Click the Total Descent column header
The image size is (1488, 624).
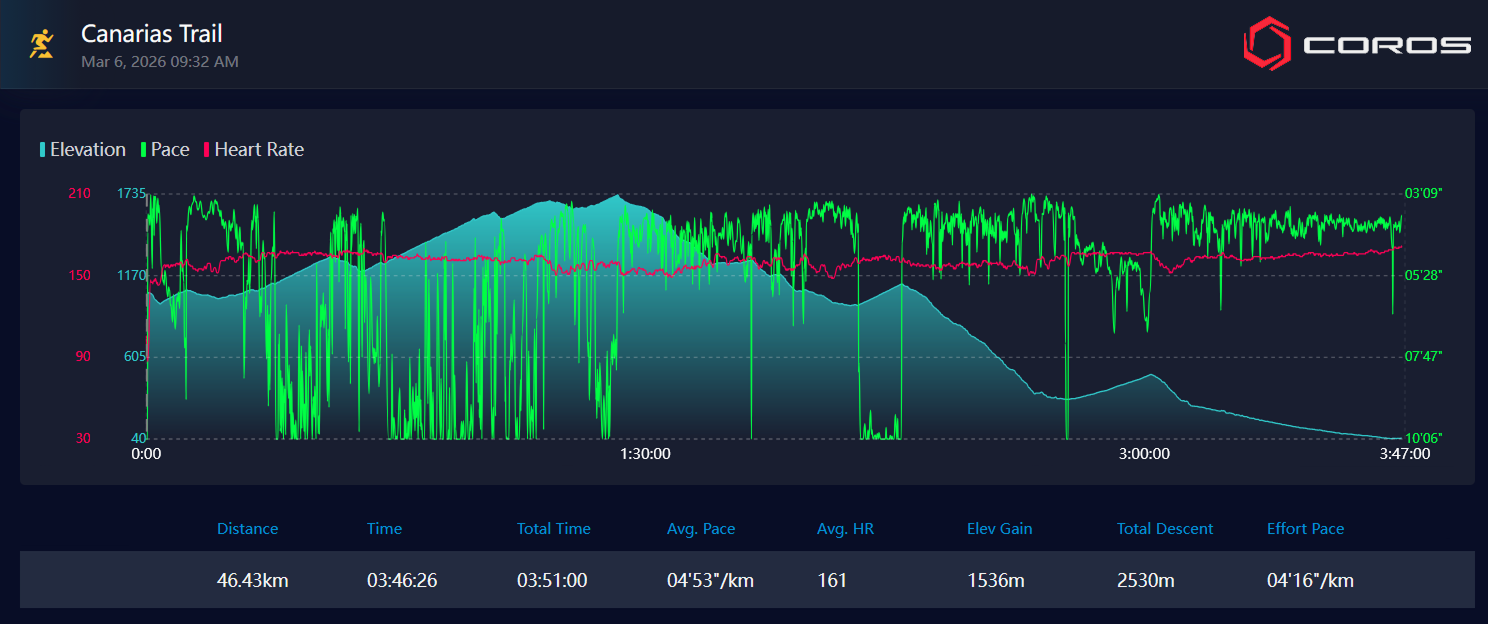(x=1165, y=529)
